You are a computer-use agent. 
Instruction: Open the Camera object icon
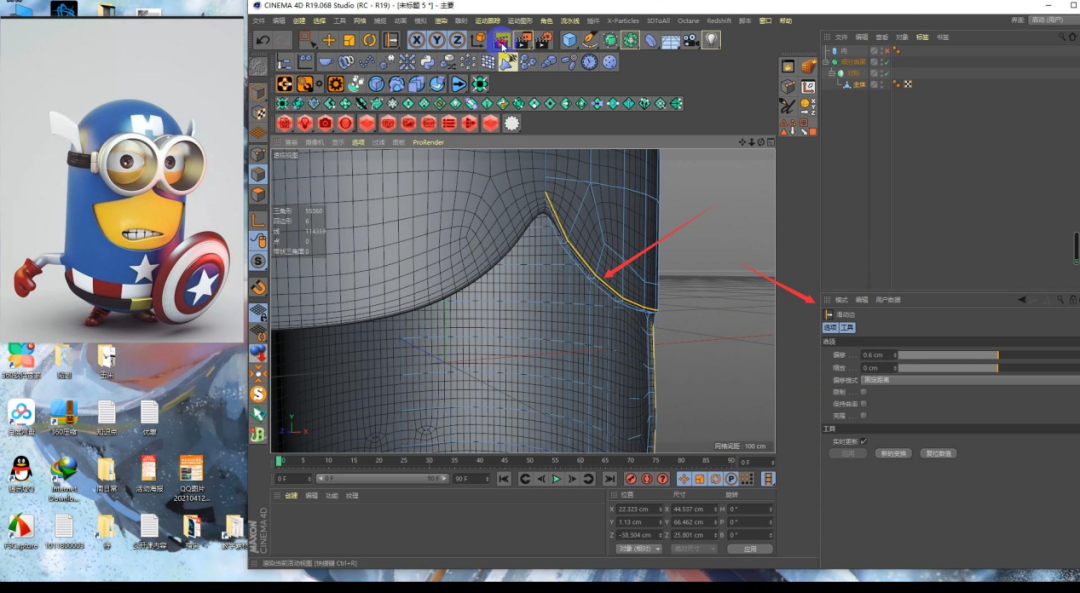pyautogui.click(x=691, y=40)
